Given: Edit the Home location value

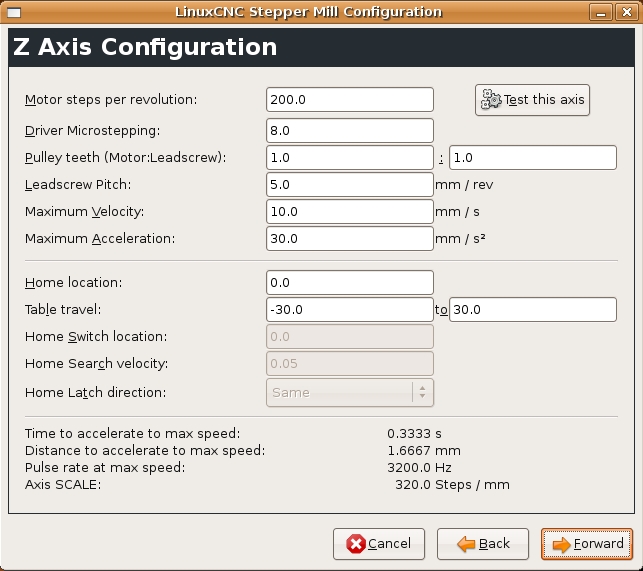Looking at the screenshot, I should (x=350, y=283).
